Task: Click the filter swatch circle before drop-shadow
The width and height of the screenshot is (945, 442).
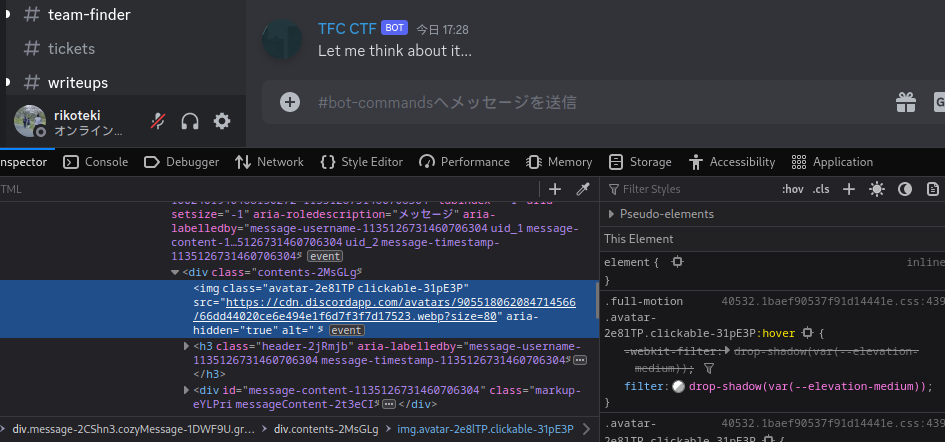Action: pos(679,387)
